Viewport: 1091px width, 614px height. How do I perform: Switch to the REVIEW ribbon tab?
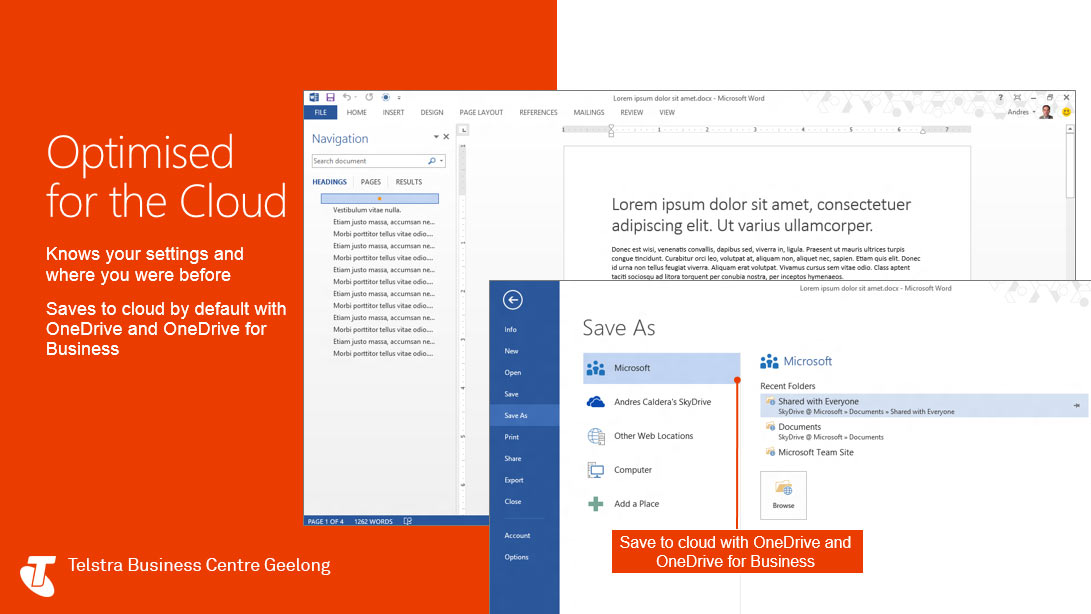click(x=632, y=112)
